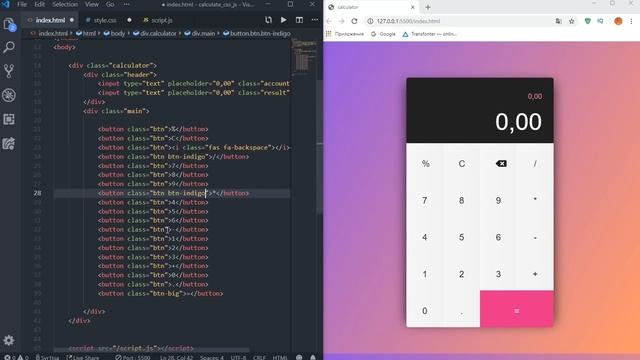Click the C clear button on calculator
Screen dimensions: 640x360
[462, 163]
